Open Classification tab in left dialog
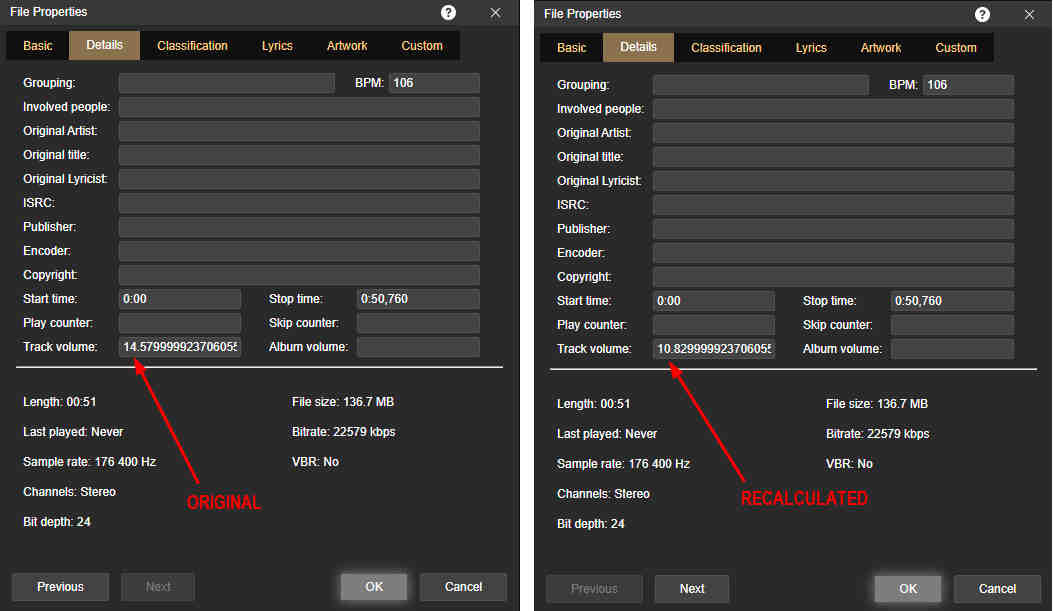1053x611 pixels. click(192, 46)
